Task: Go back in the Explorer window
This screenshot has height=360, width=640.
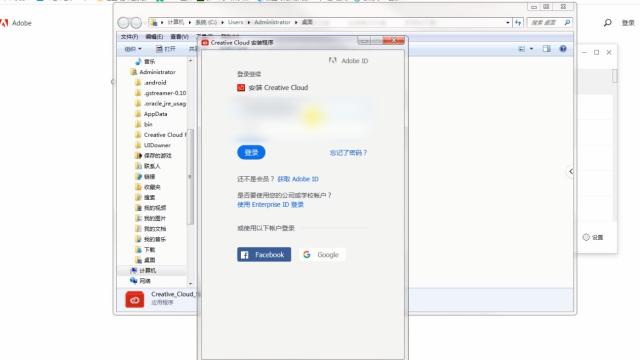Action: point(123,23)
